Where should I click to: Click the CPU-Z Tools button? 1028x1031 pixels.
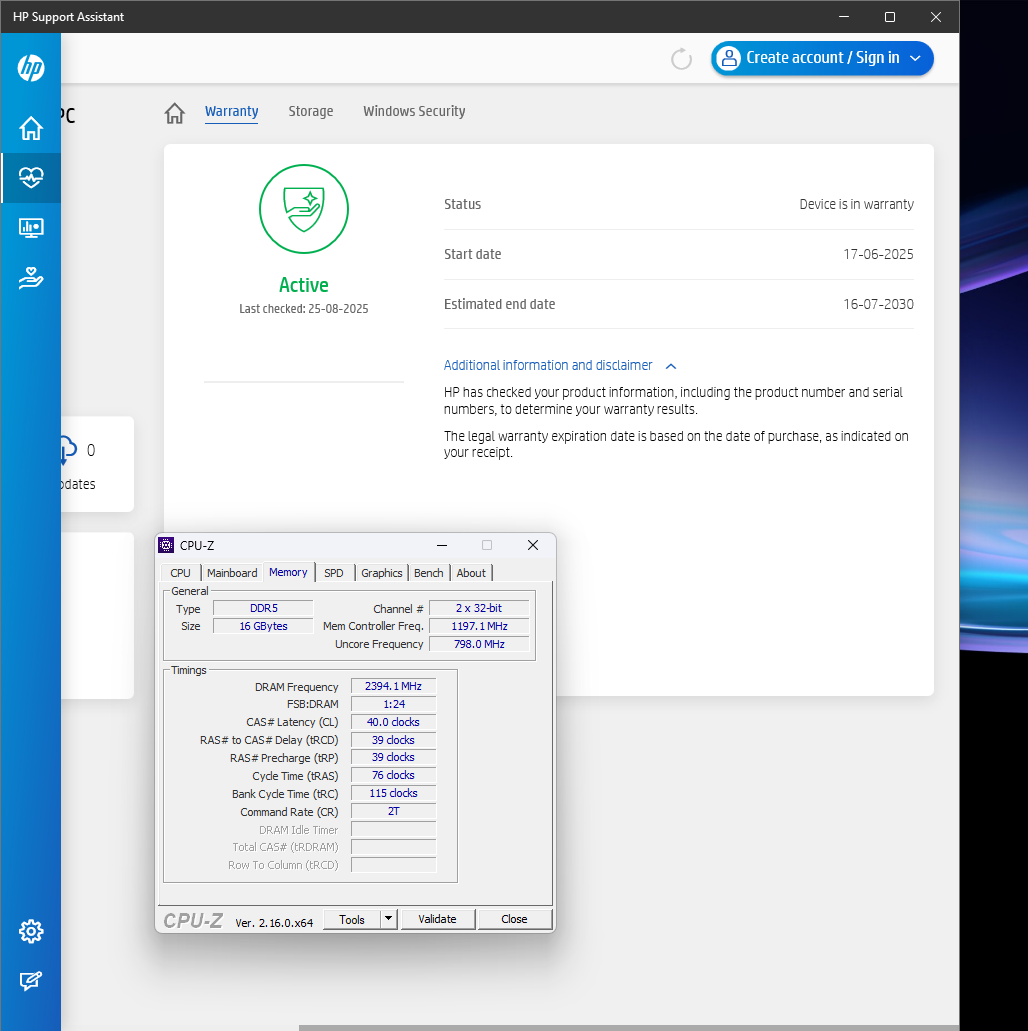point(352,919)
